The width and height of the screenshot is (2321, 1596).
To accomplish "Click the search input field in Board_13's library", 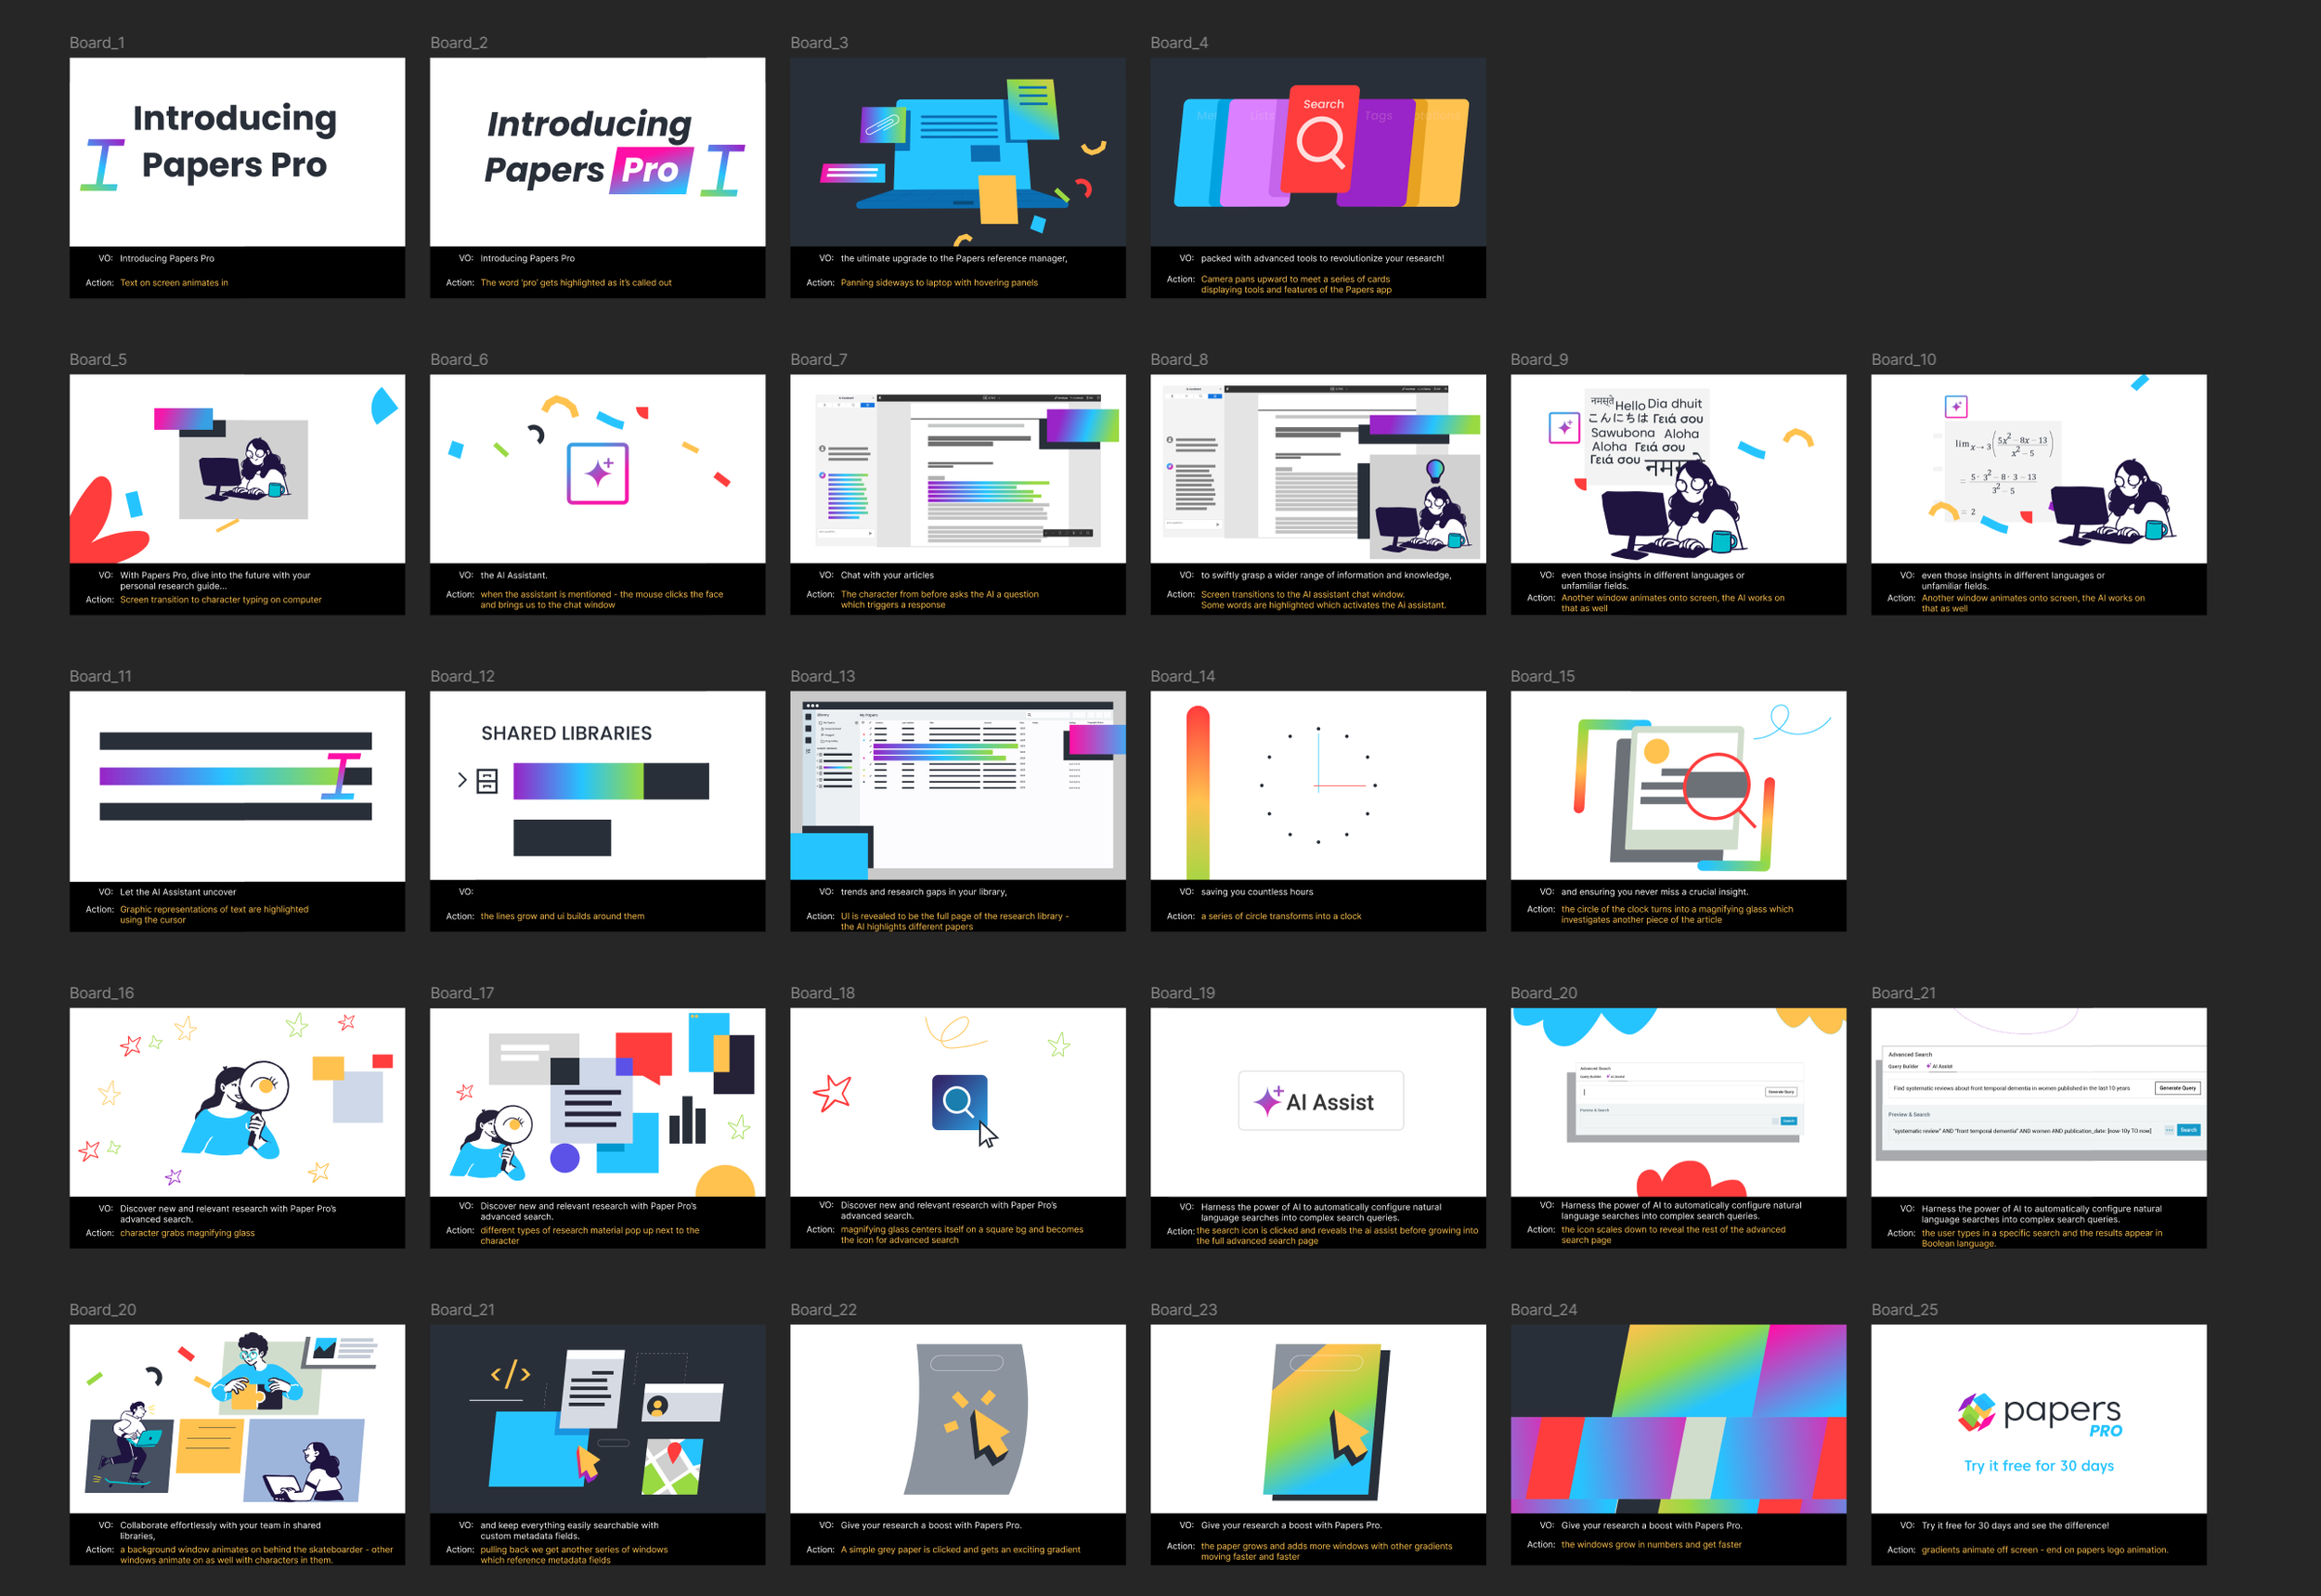I will click(x=1050, y=715).
